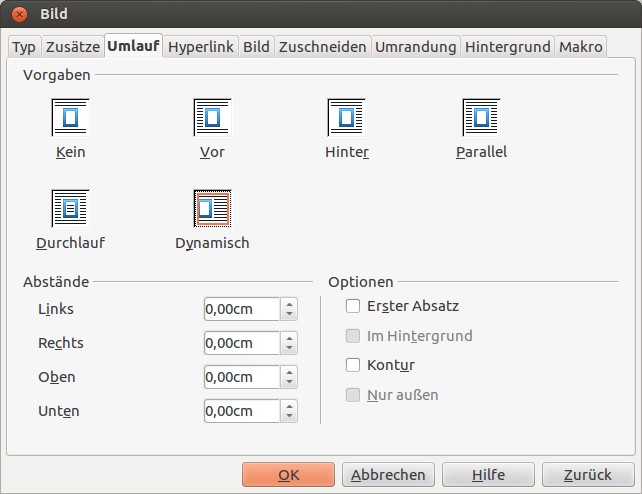
Task: Go to the Umrandung tab
Action: 415,47
